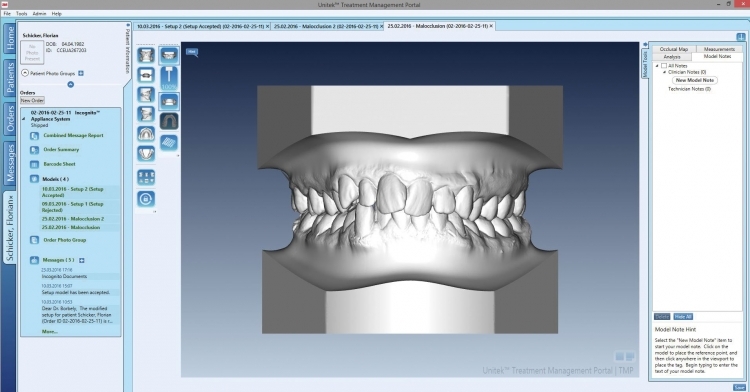Viewport: 750px width, 392px height.
Task: Click the New Order button
Action: 33,100
